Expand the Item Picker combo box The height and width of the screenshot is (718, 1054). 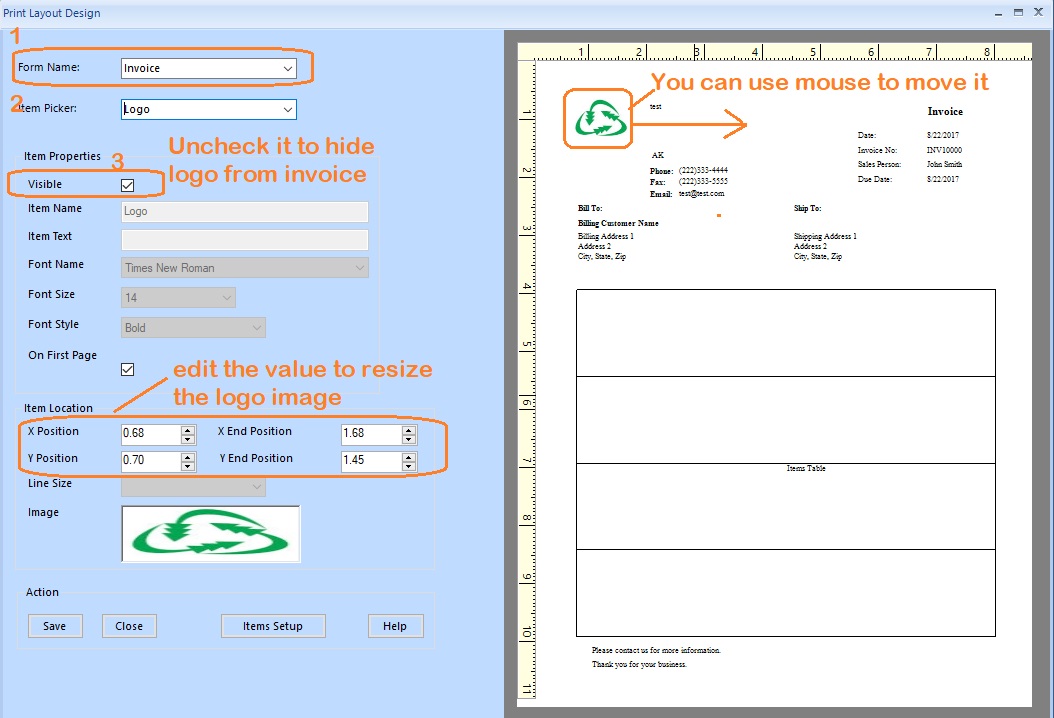click(x=288, y=109)
